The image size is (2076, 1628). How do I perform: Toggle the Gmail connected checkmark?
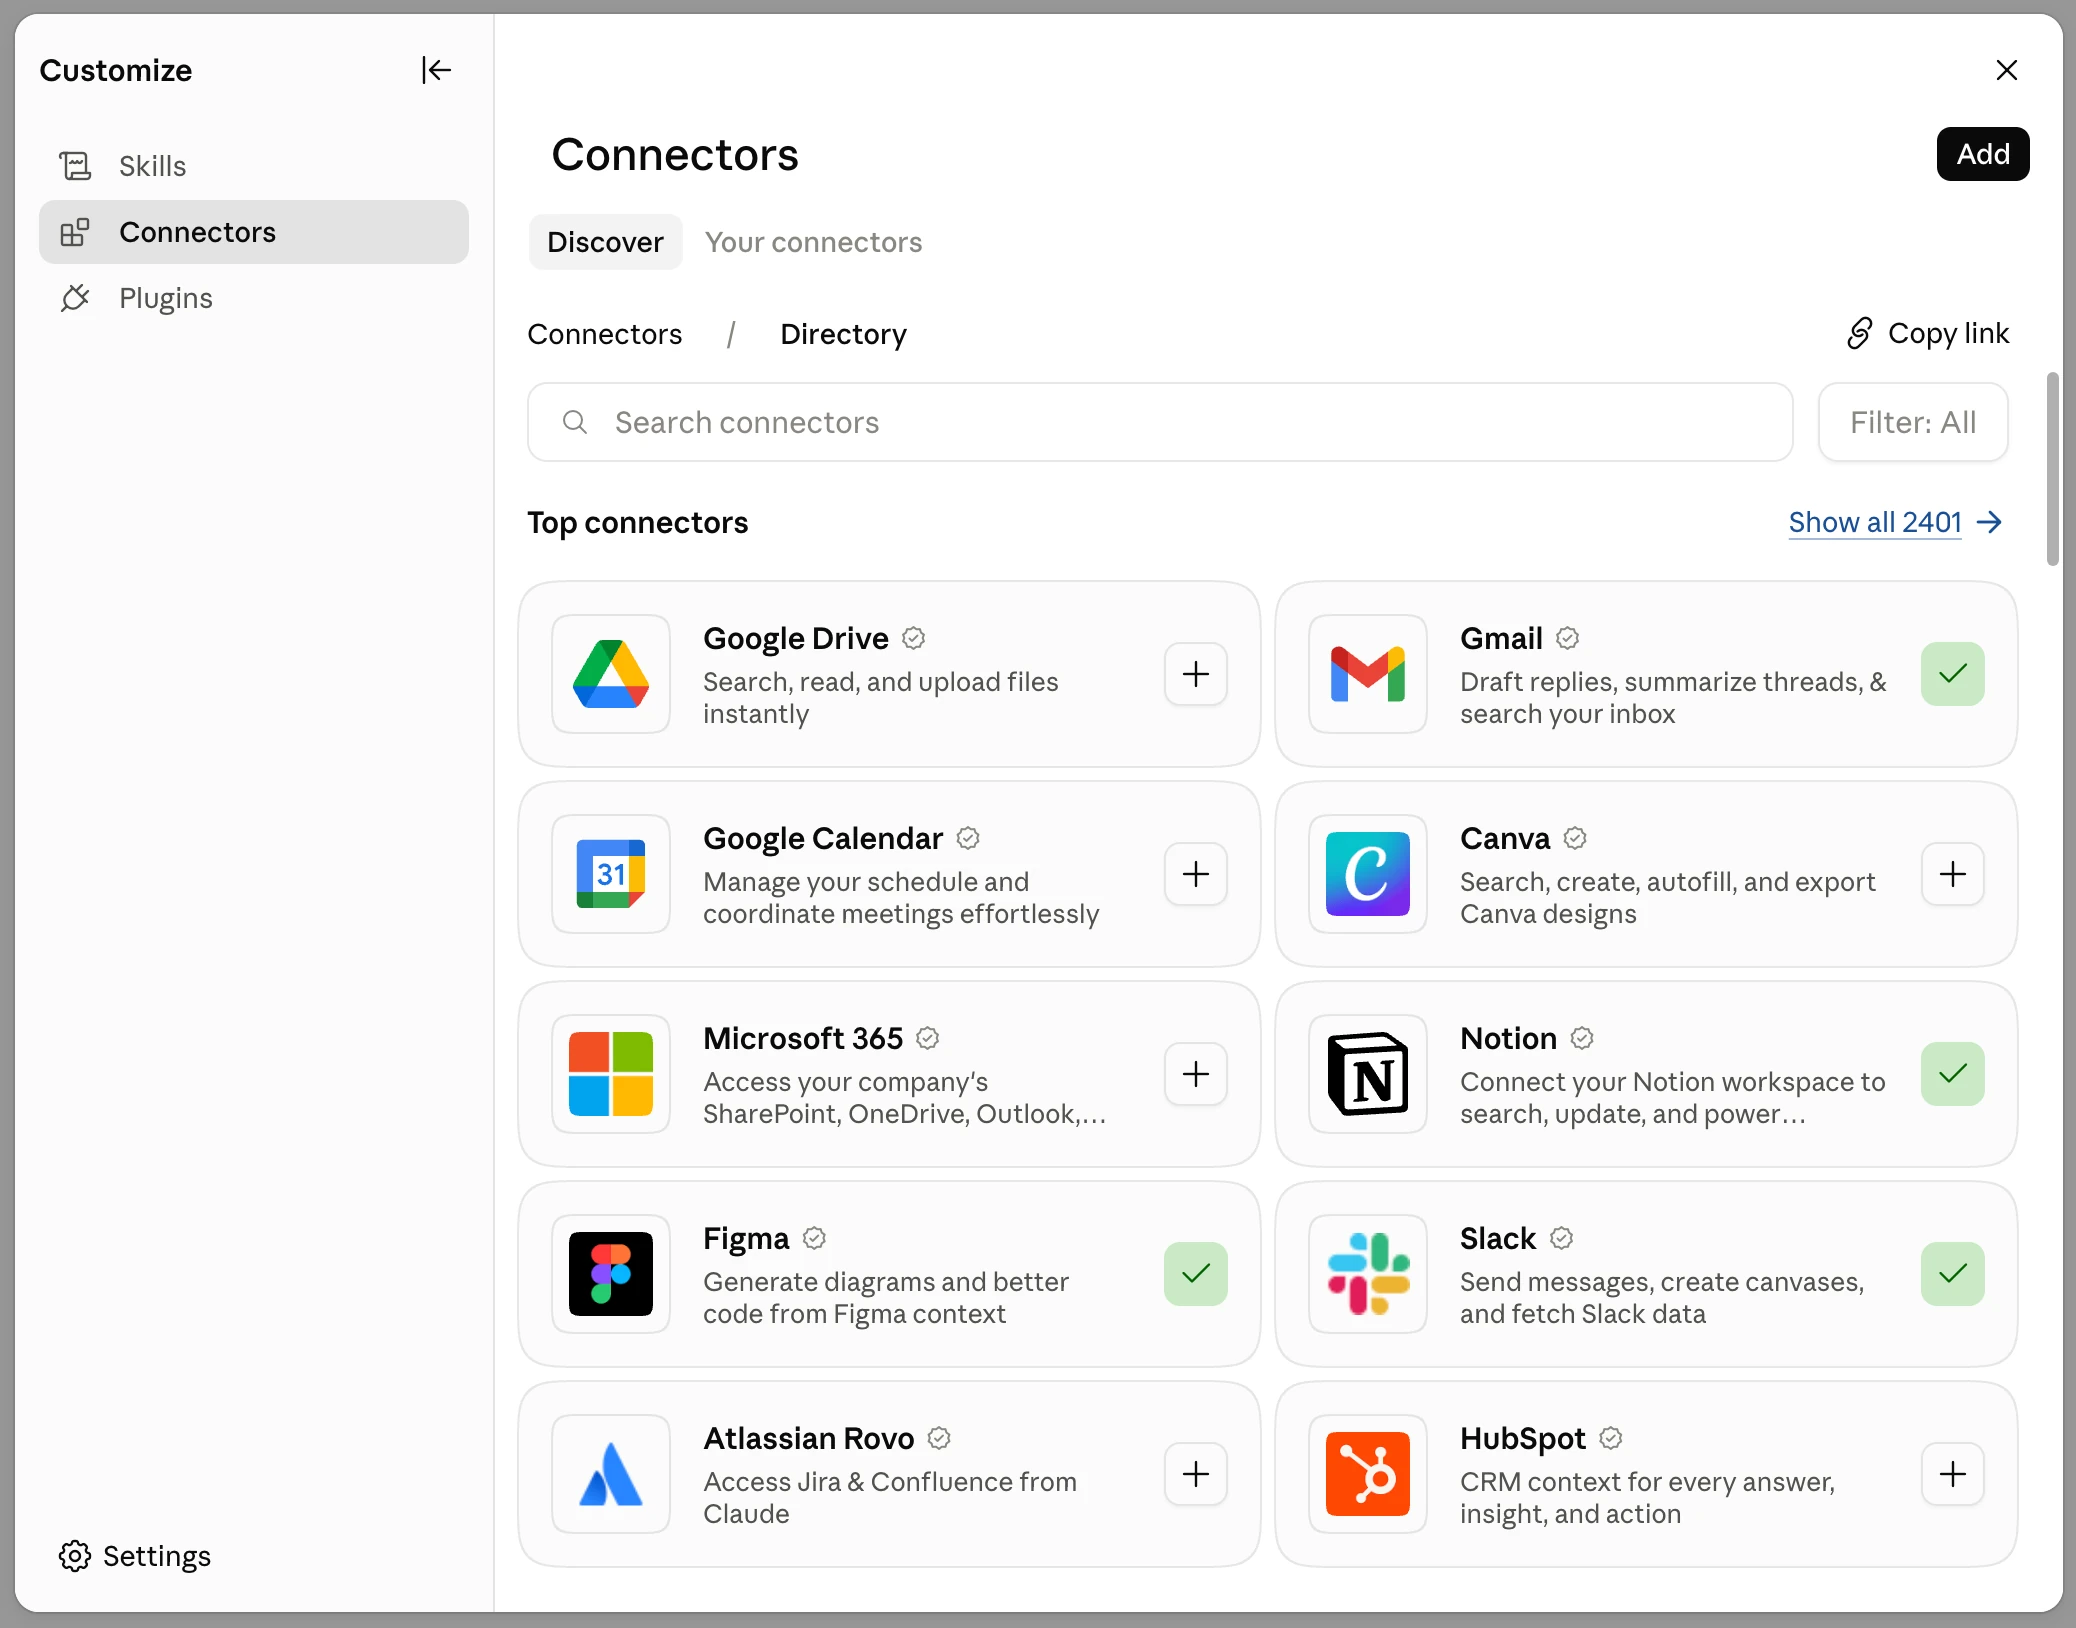1952,674
